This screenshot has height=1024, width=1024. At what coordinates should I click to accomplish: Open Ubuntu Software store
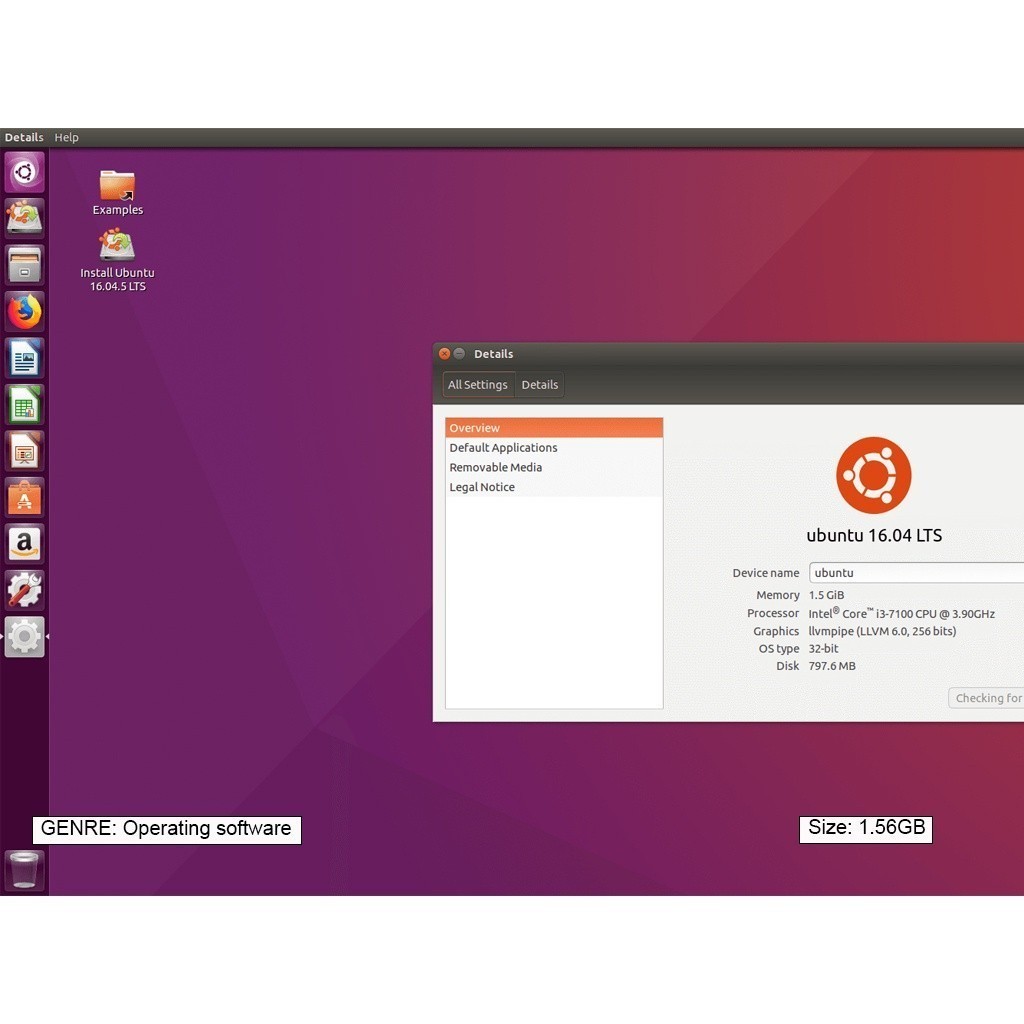click(24, 498)
